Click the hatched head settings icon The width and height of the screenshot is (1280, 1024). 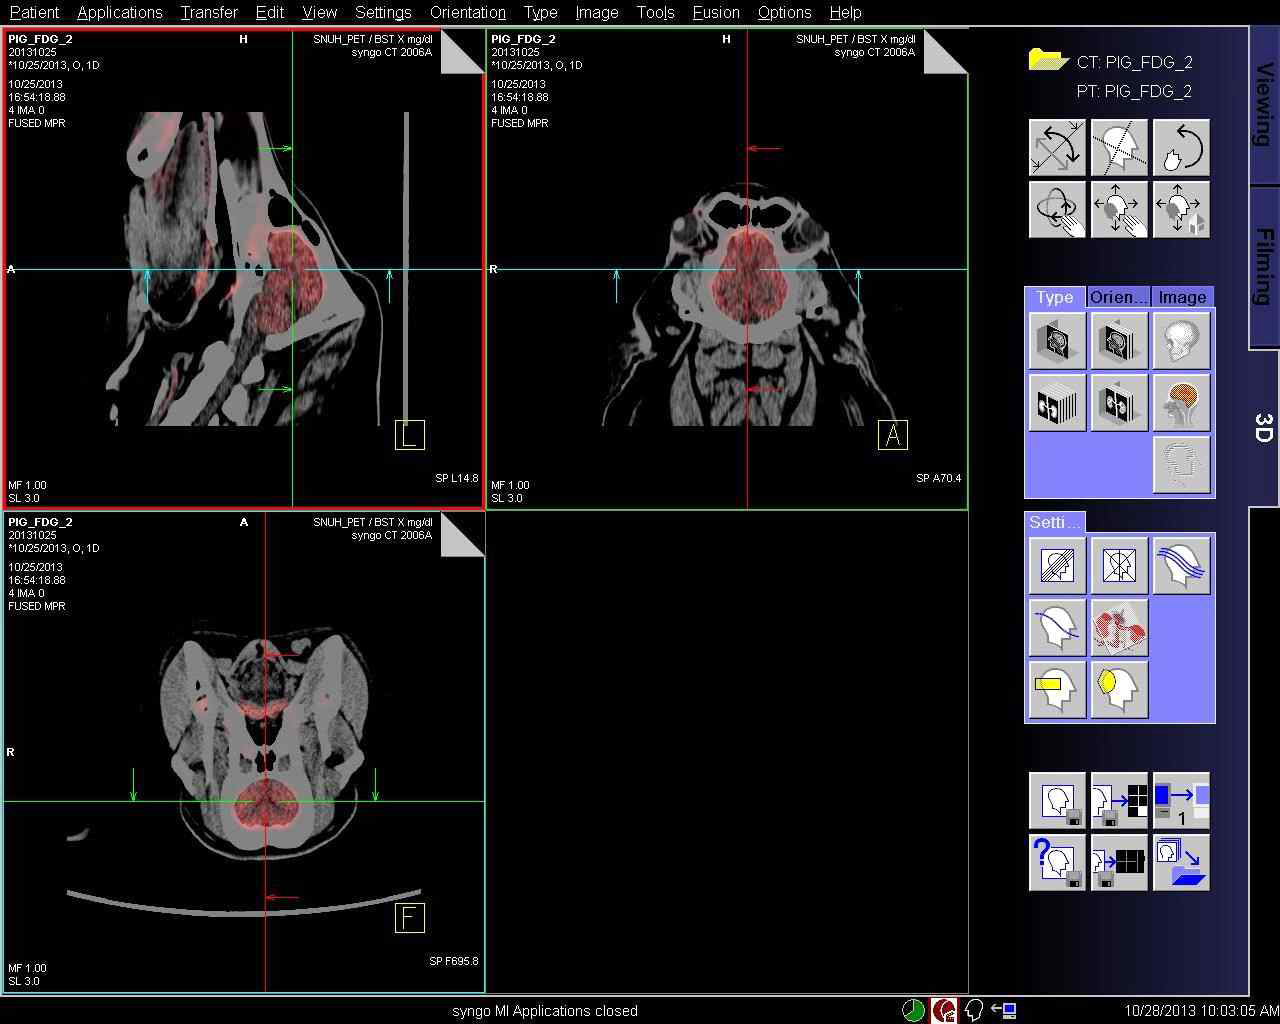click(1057, 566)
